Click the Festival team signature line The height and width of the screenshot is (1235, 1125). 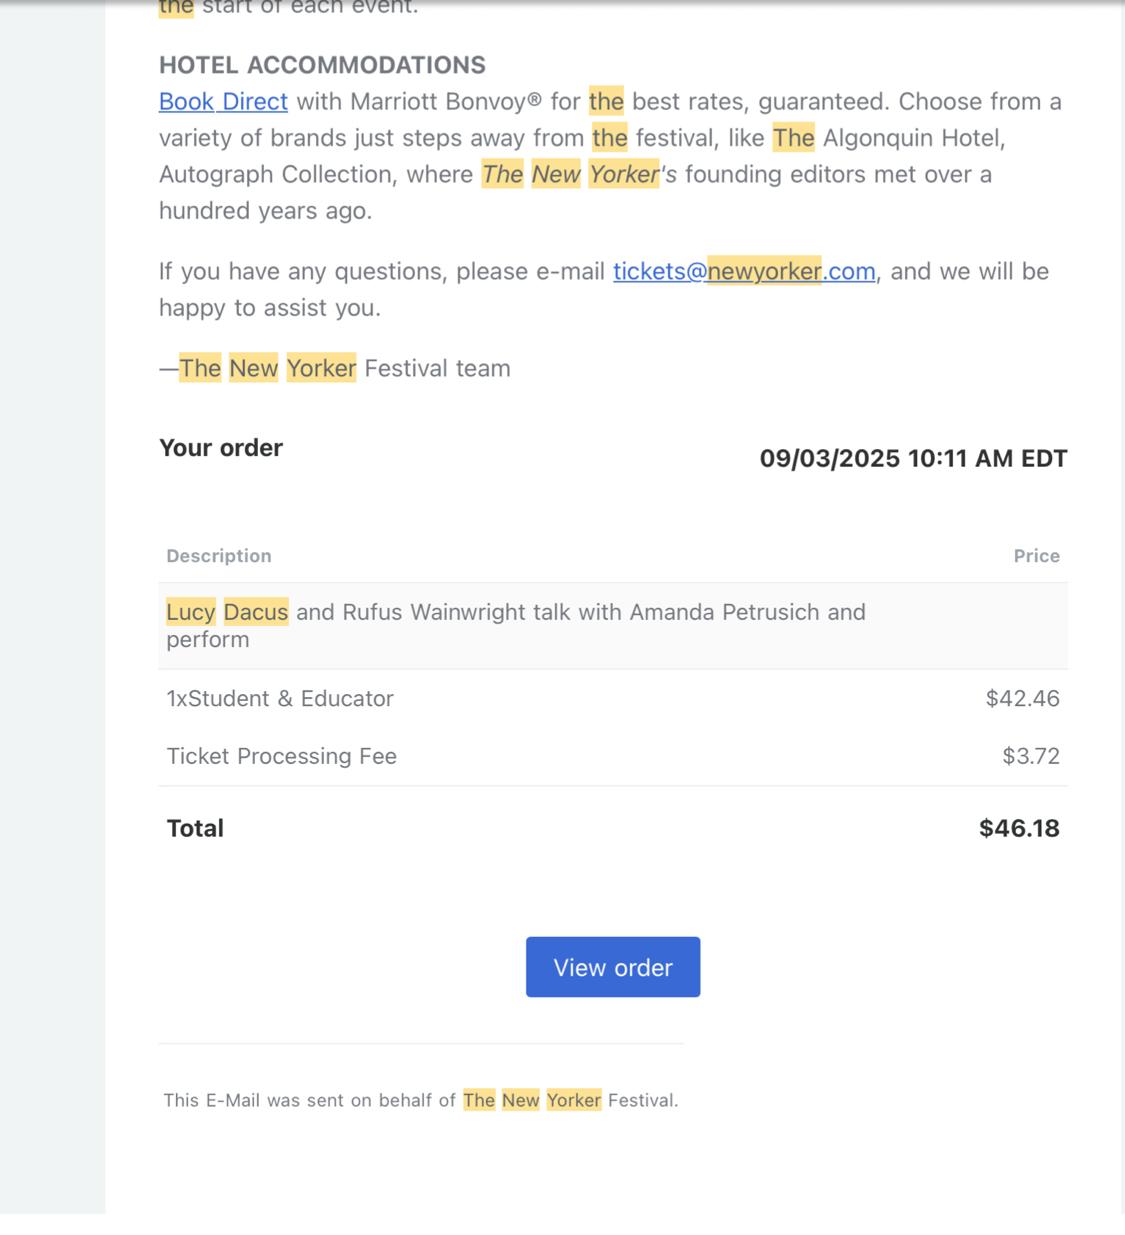(335, 369)
